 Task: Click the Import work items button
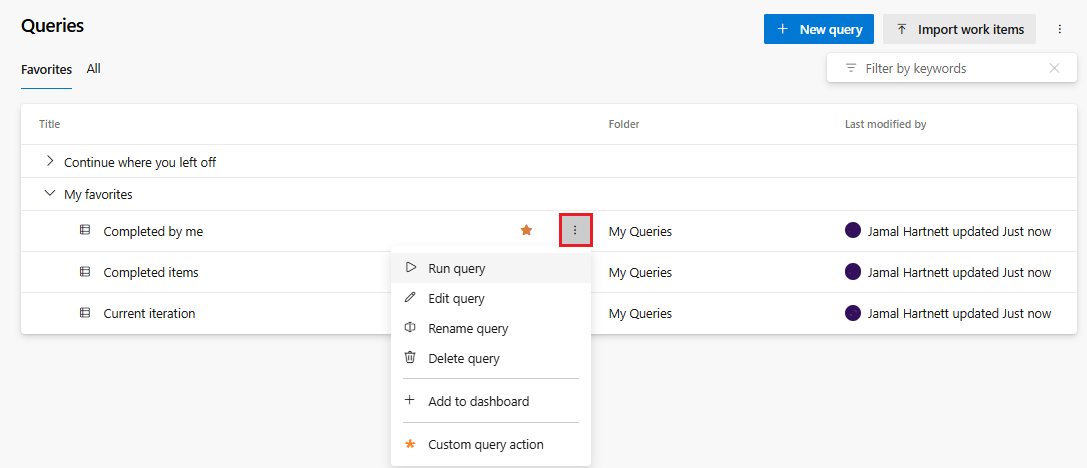click(959, 30)
